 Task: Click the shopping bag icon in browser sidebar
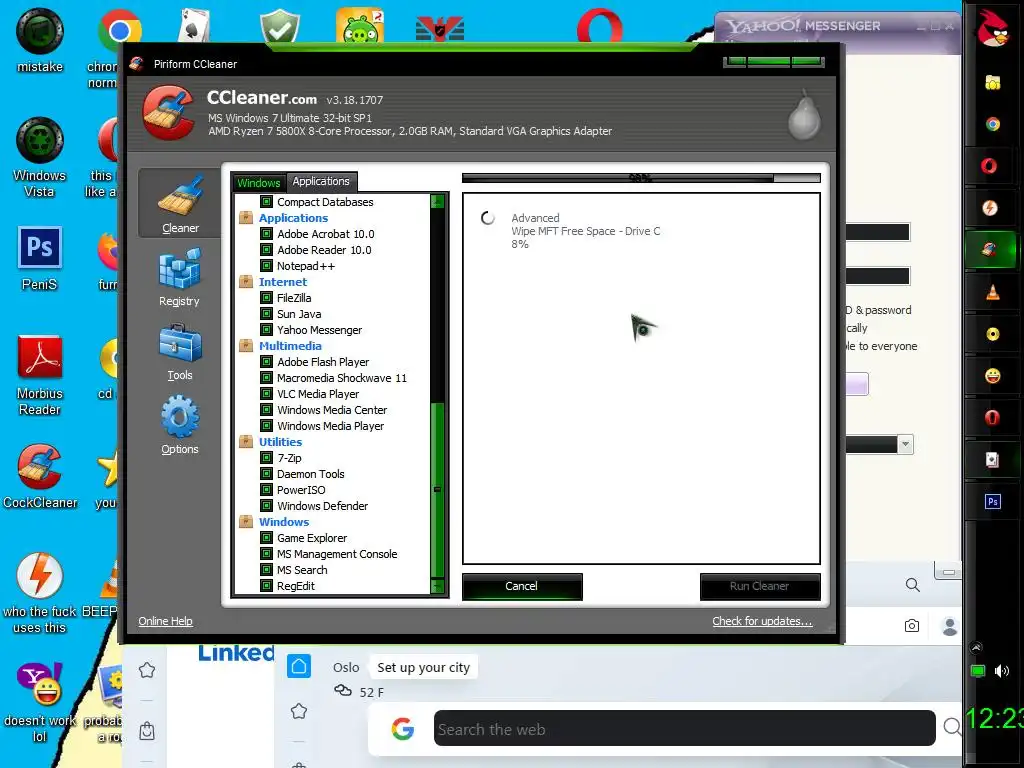coord(147,731)
